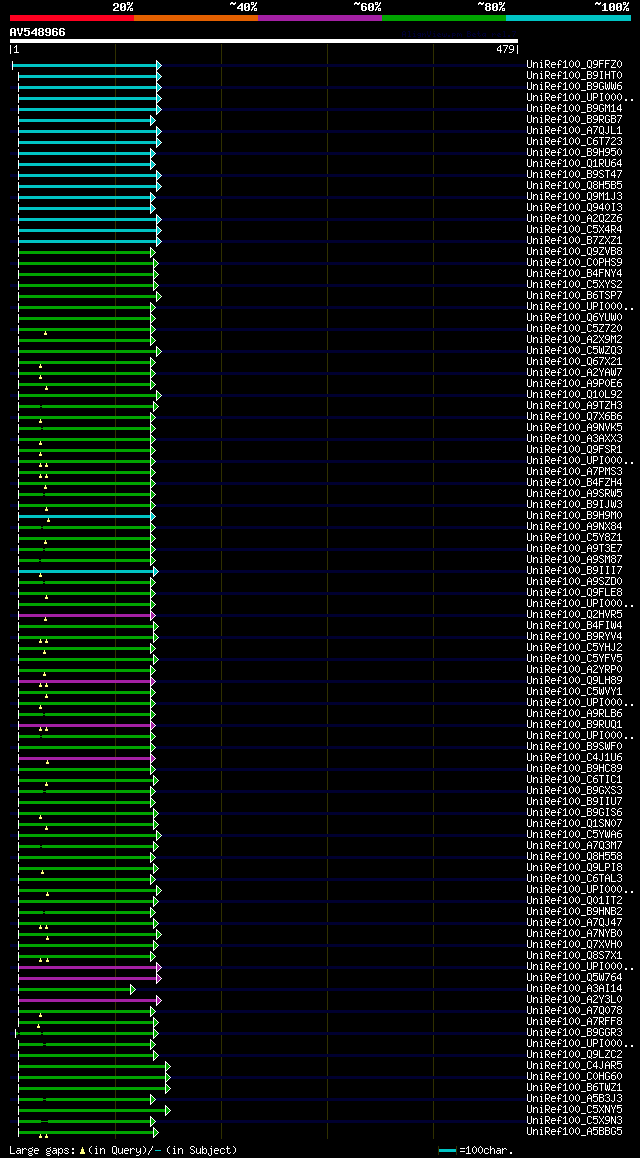This screenshot has width=640, height=1158.
Task: Click the cyan alignment bar for B9H9M0
Action: [x=87, y=516]
